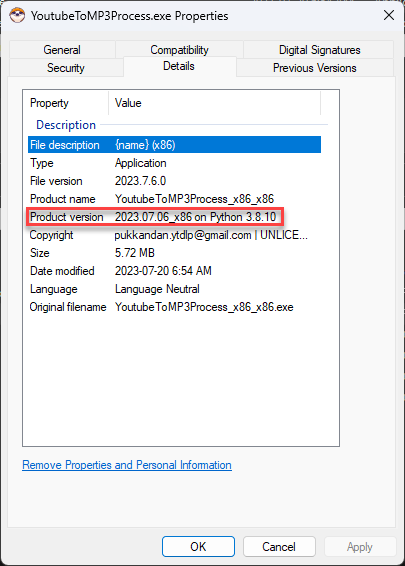Confirm with the OK button

point(198,547)
